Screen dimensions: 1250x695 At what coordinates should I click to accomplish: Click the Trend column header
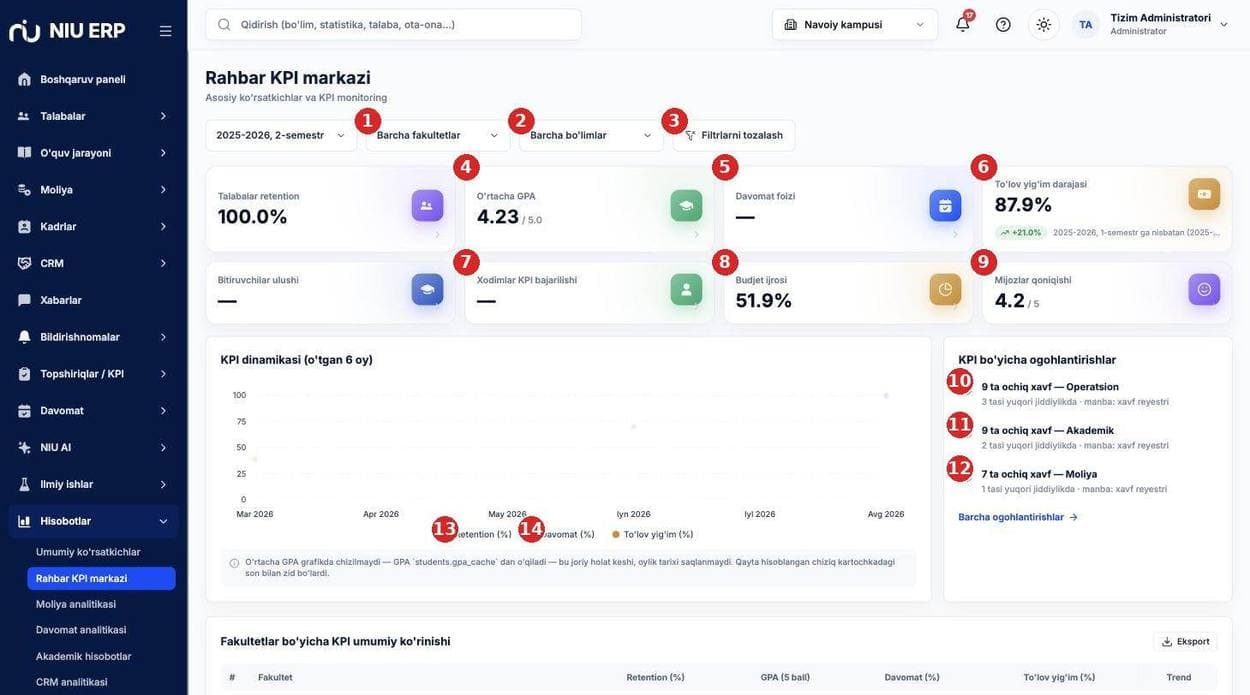coord(1179,677)
